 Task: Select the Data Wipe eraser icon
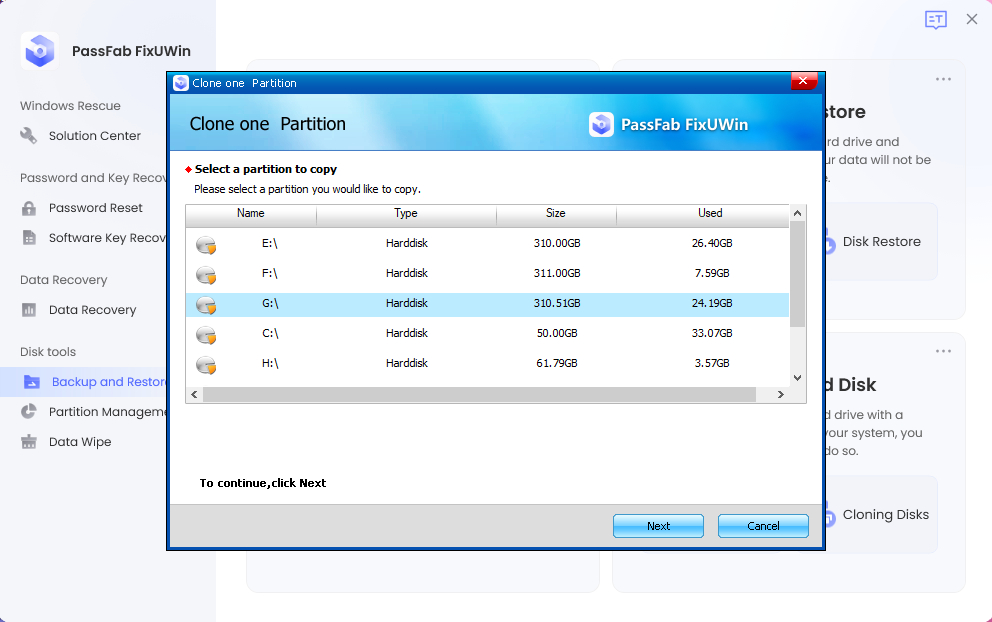tap(29, 441)
